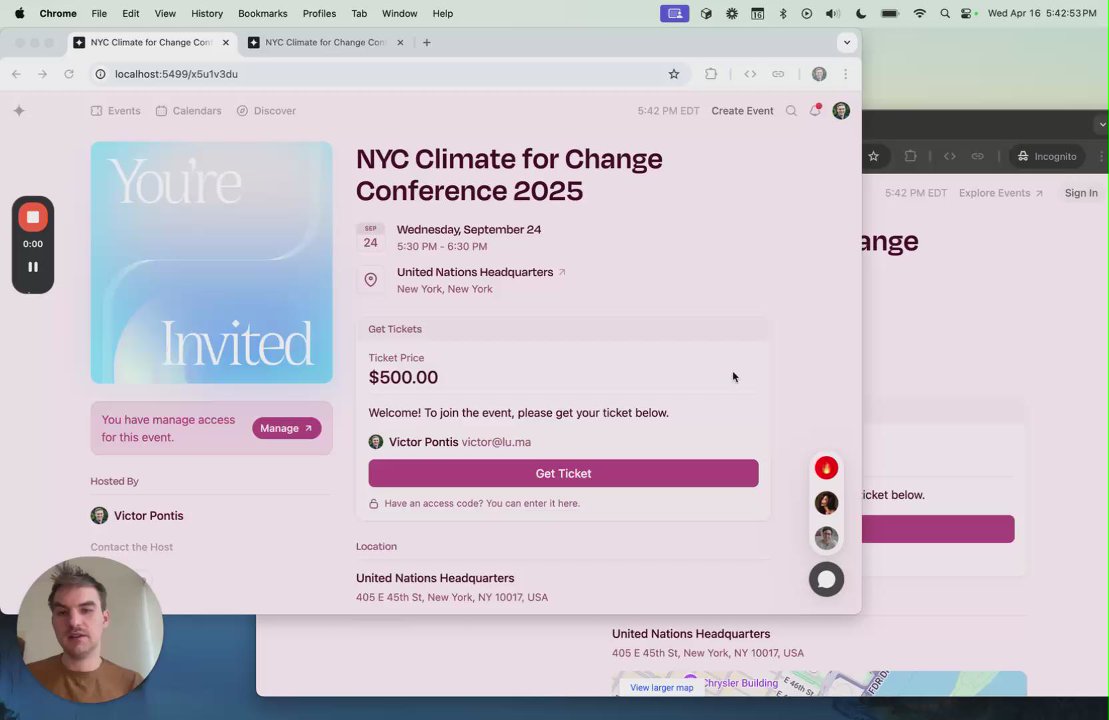Open United Nations Headquarters location link
1109x720 pixels.
pyautogui.click(x=481, y=272)
